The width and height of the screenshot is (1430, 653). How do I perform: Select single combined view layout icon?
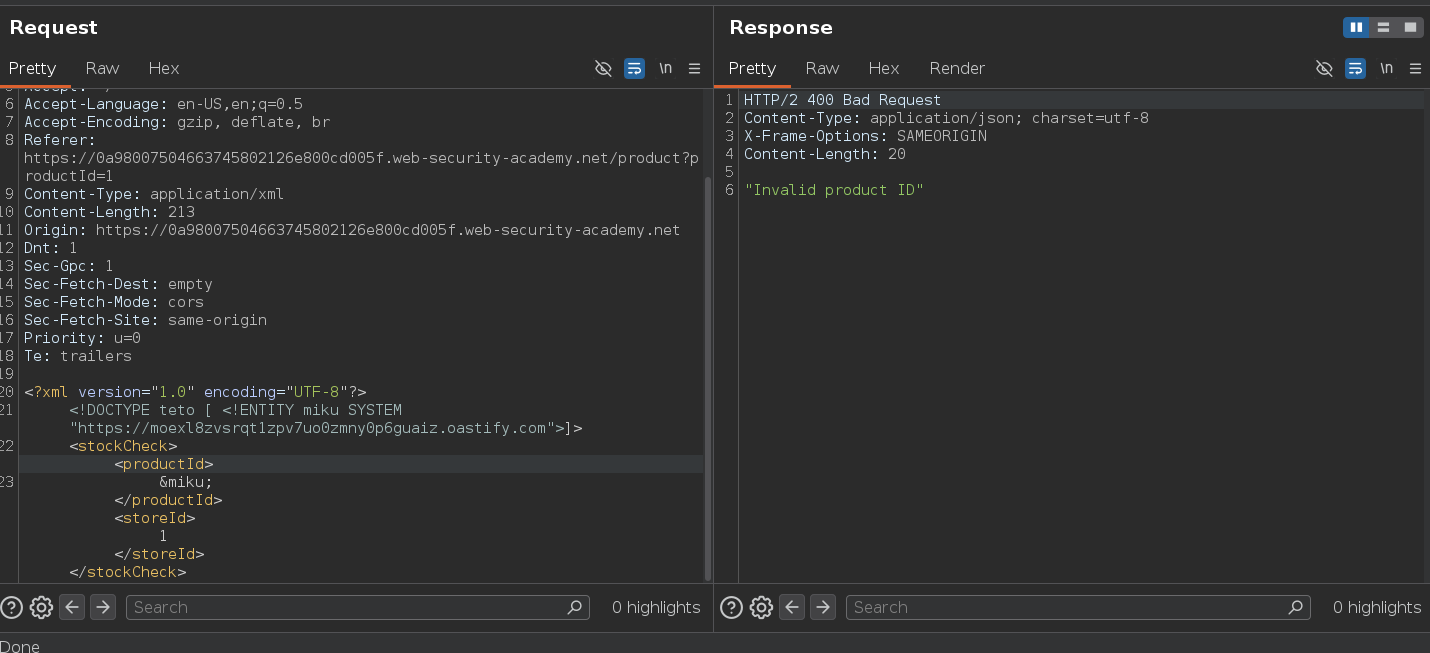pos(1410,27)
